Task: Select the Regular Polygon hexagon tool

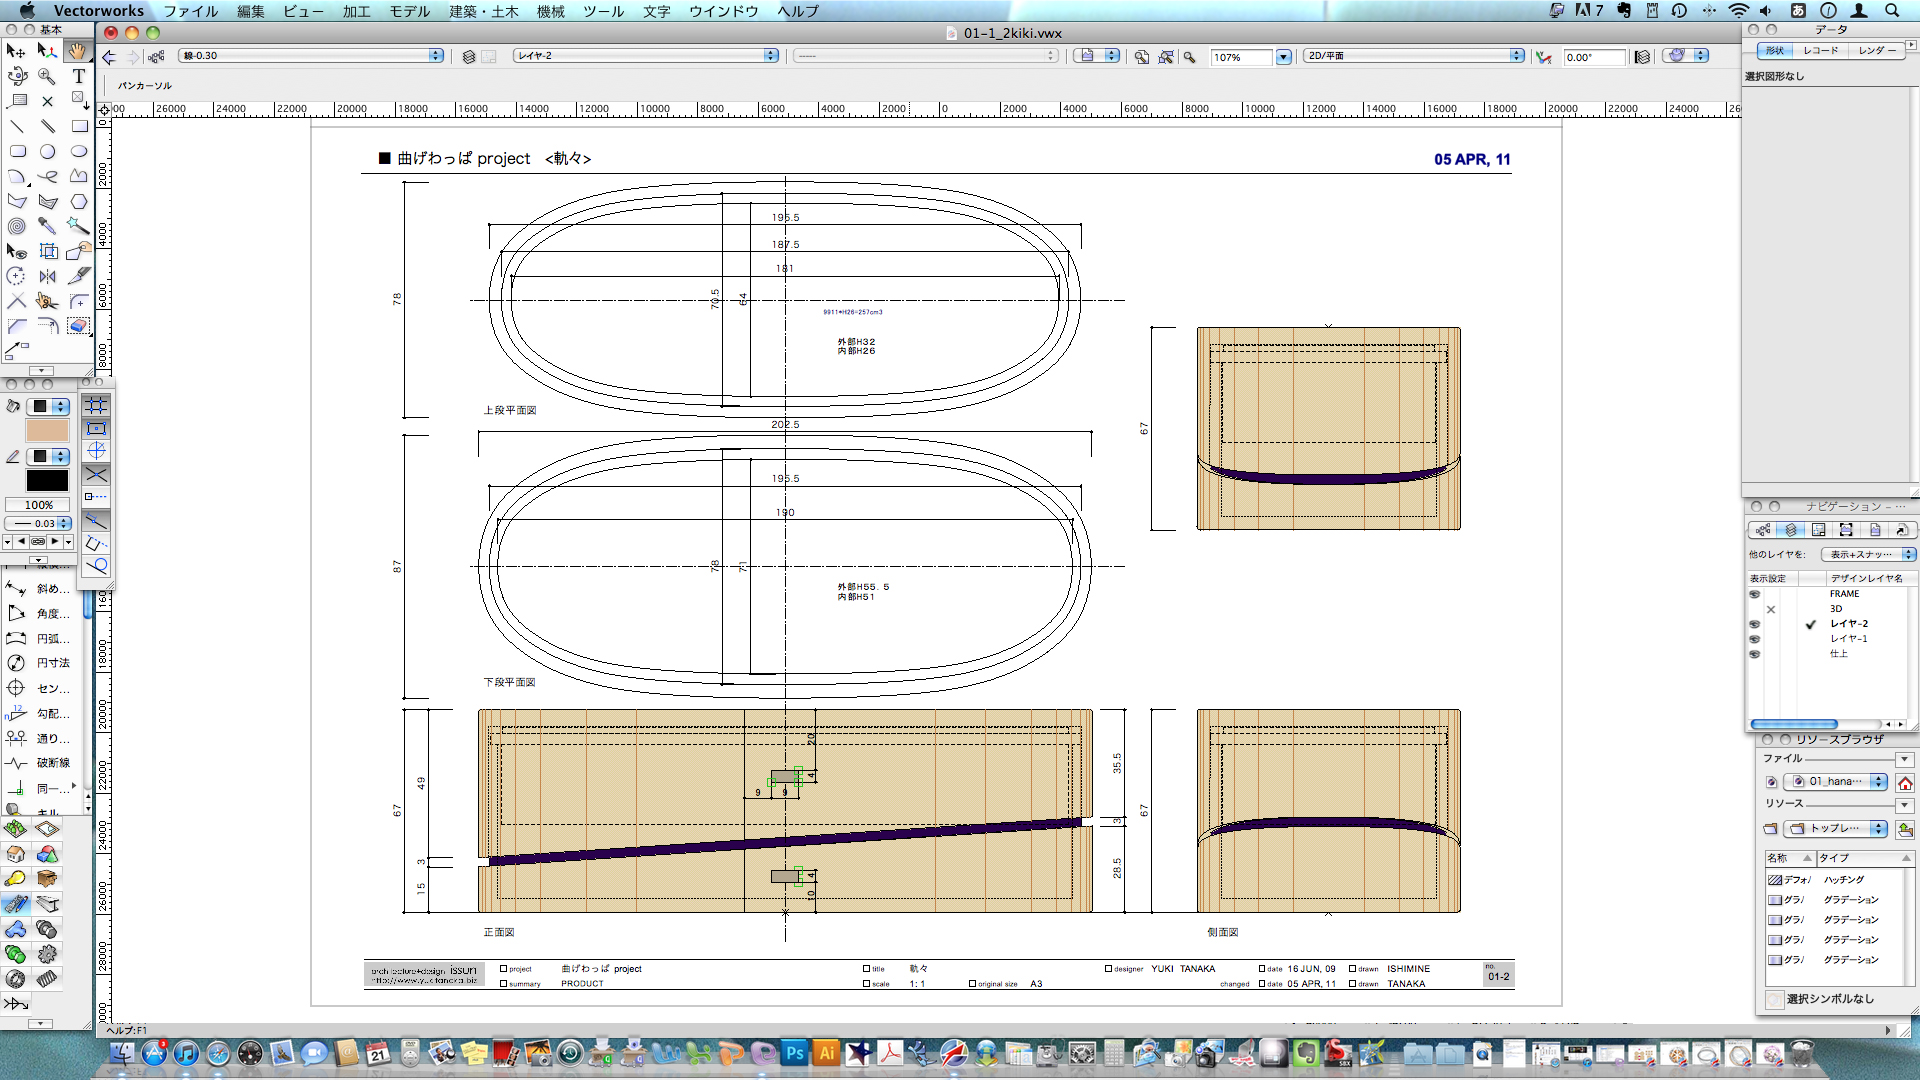Action: click(x=78, y=201)
